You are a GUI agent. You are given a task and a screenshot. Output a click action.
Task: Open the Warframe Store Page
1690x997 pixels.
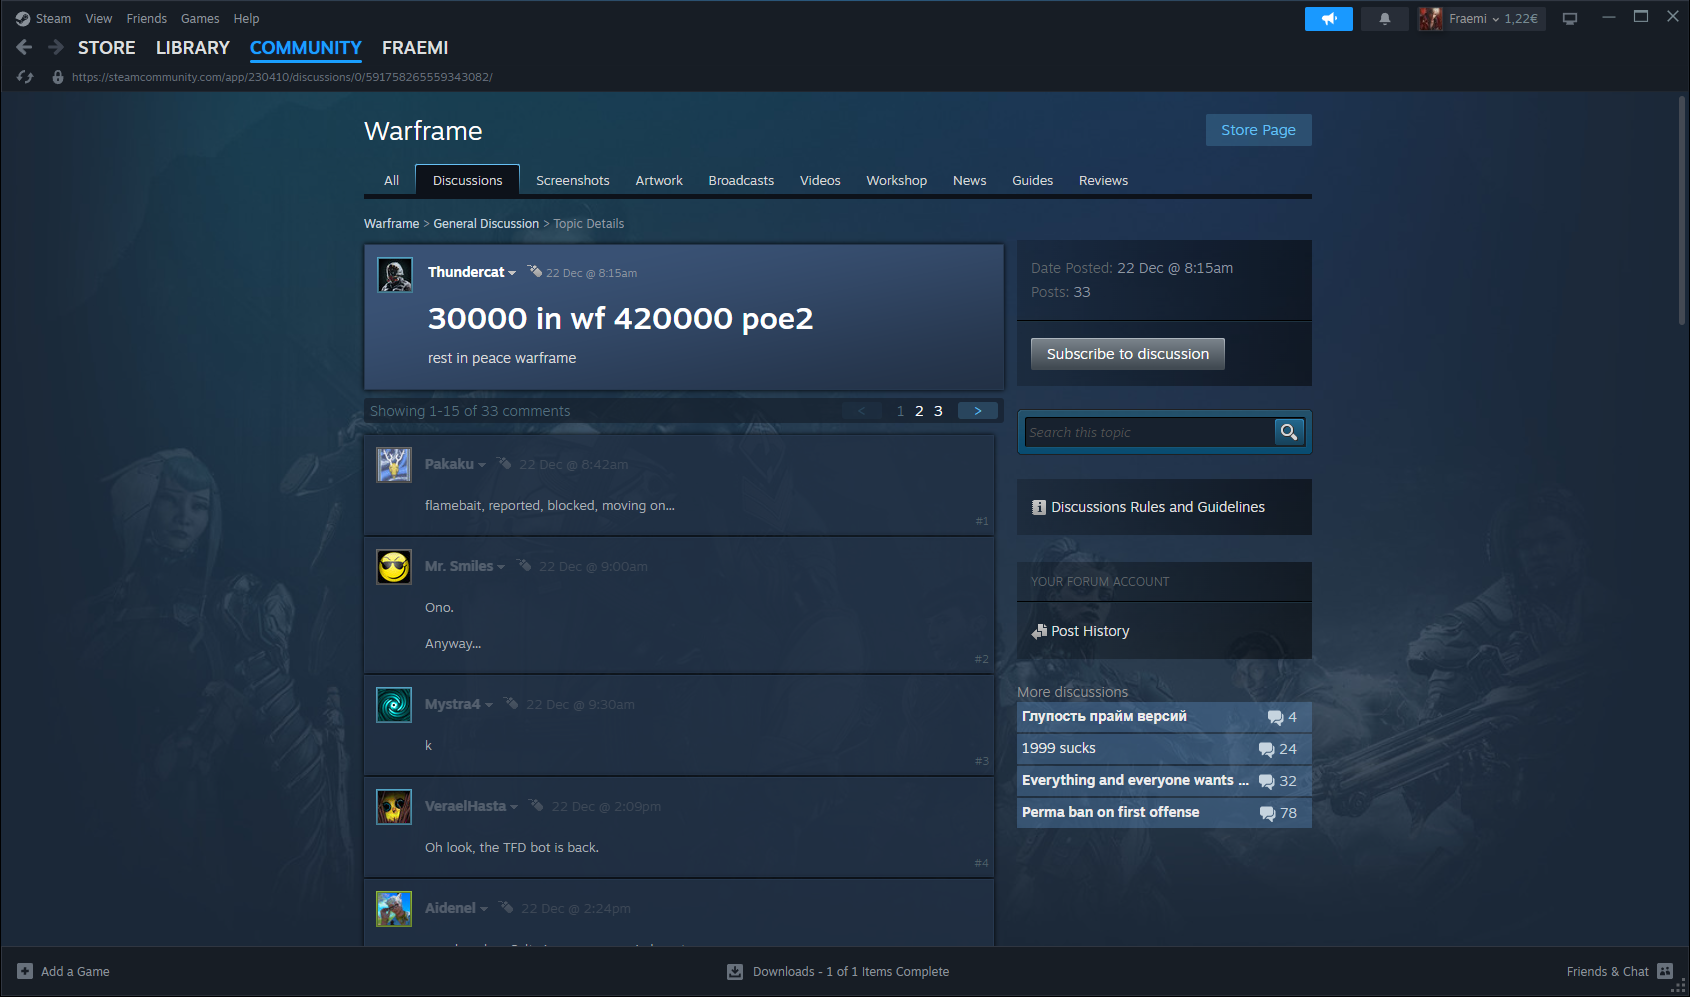(1259, 130)
